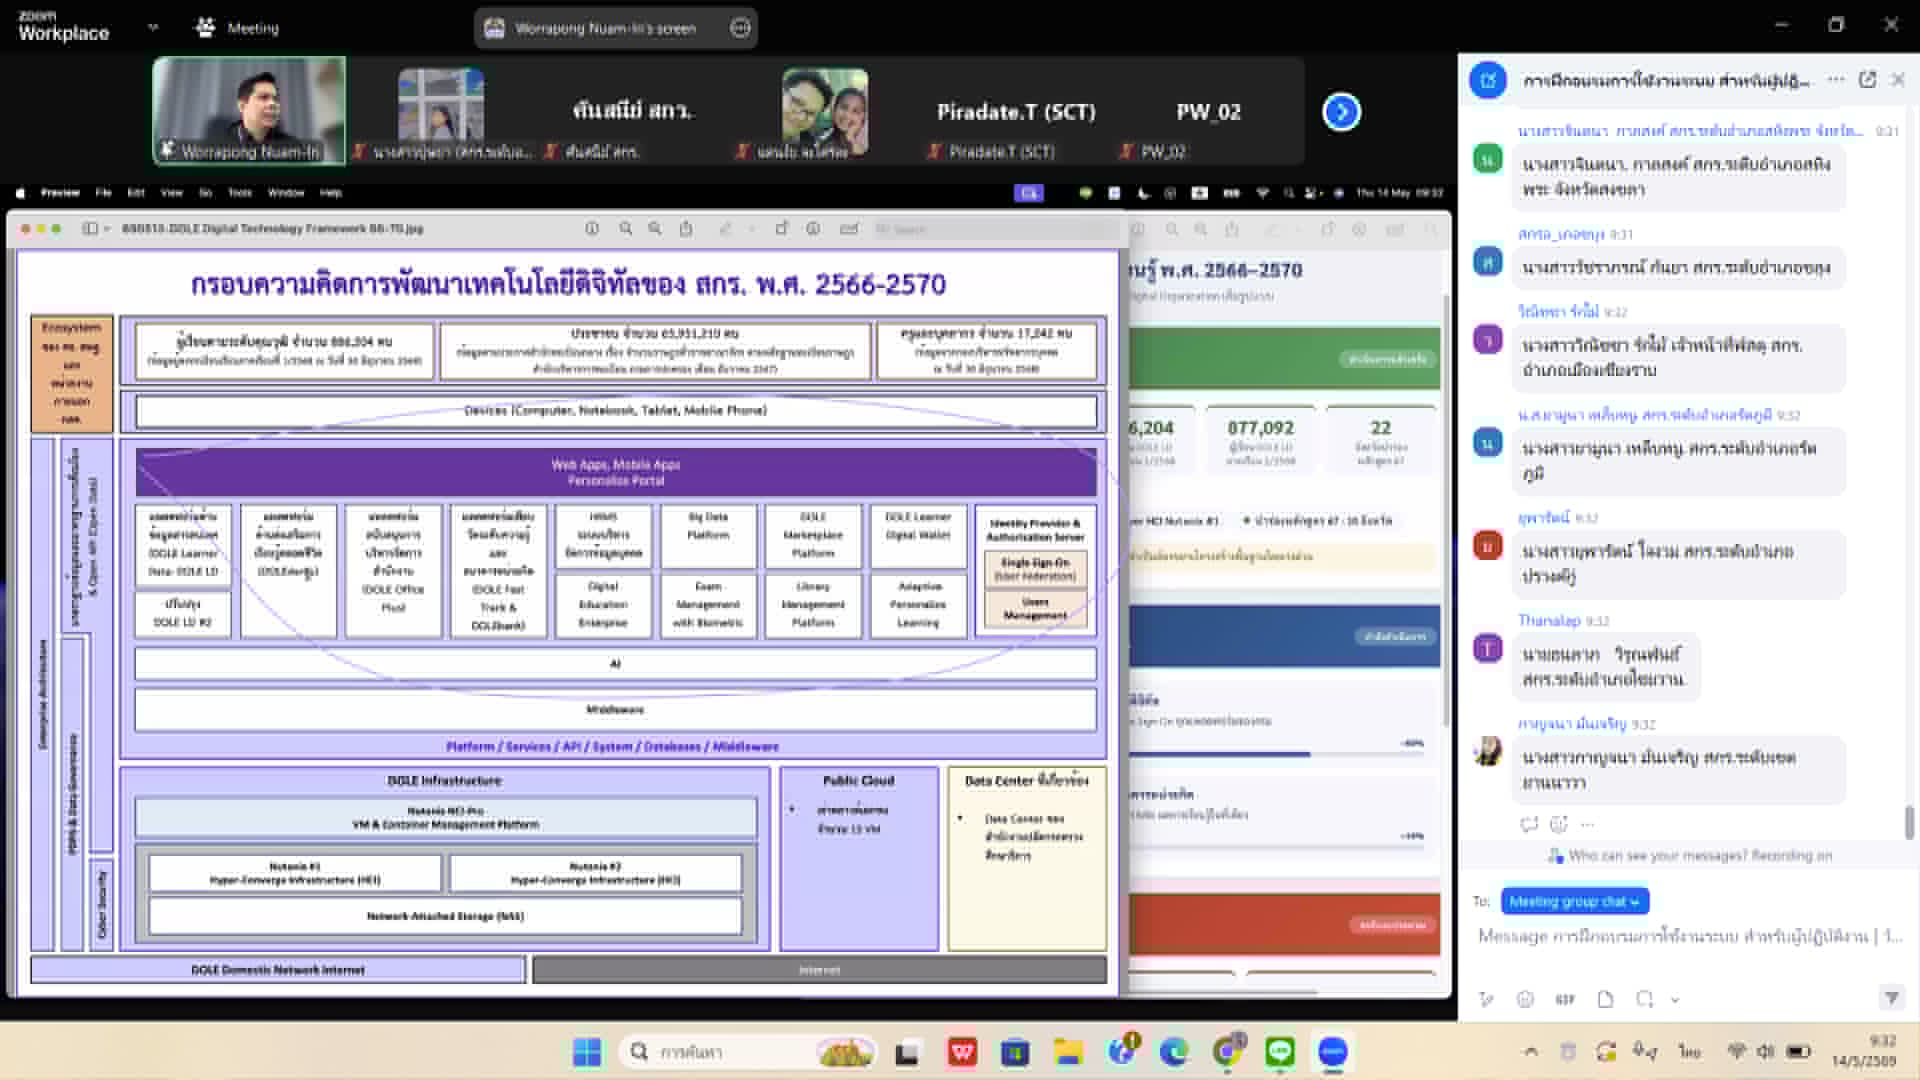This screenshot has height=1080, width=1920.
Task: Select Worrapong Nuam-In's video thumbnail
Action: coord(249,110)
